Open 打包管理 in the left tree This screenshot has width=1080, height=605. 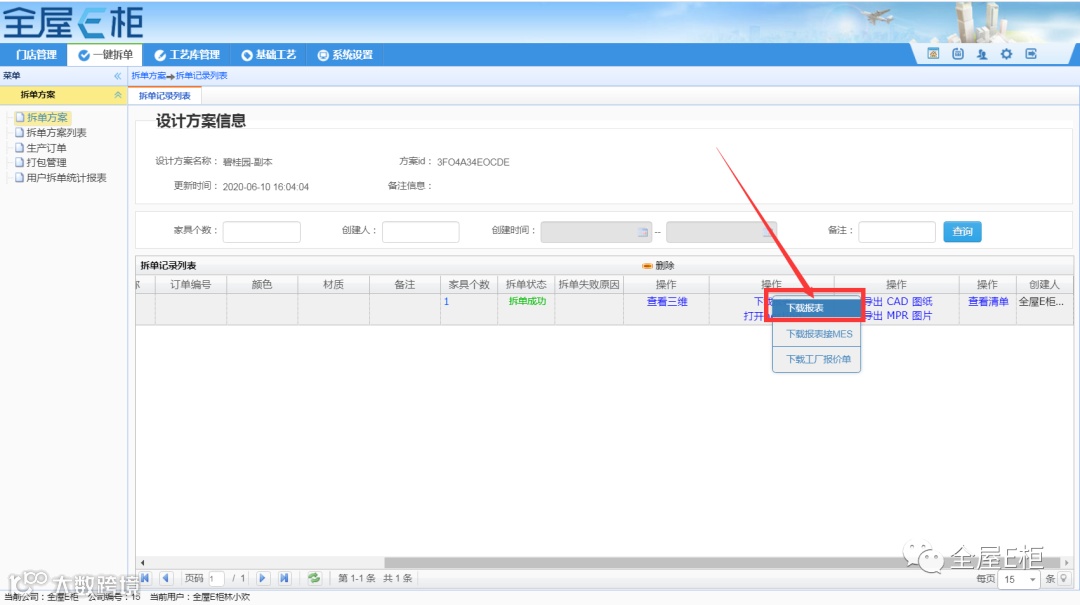[46, 163]
